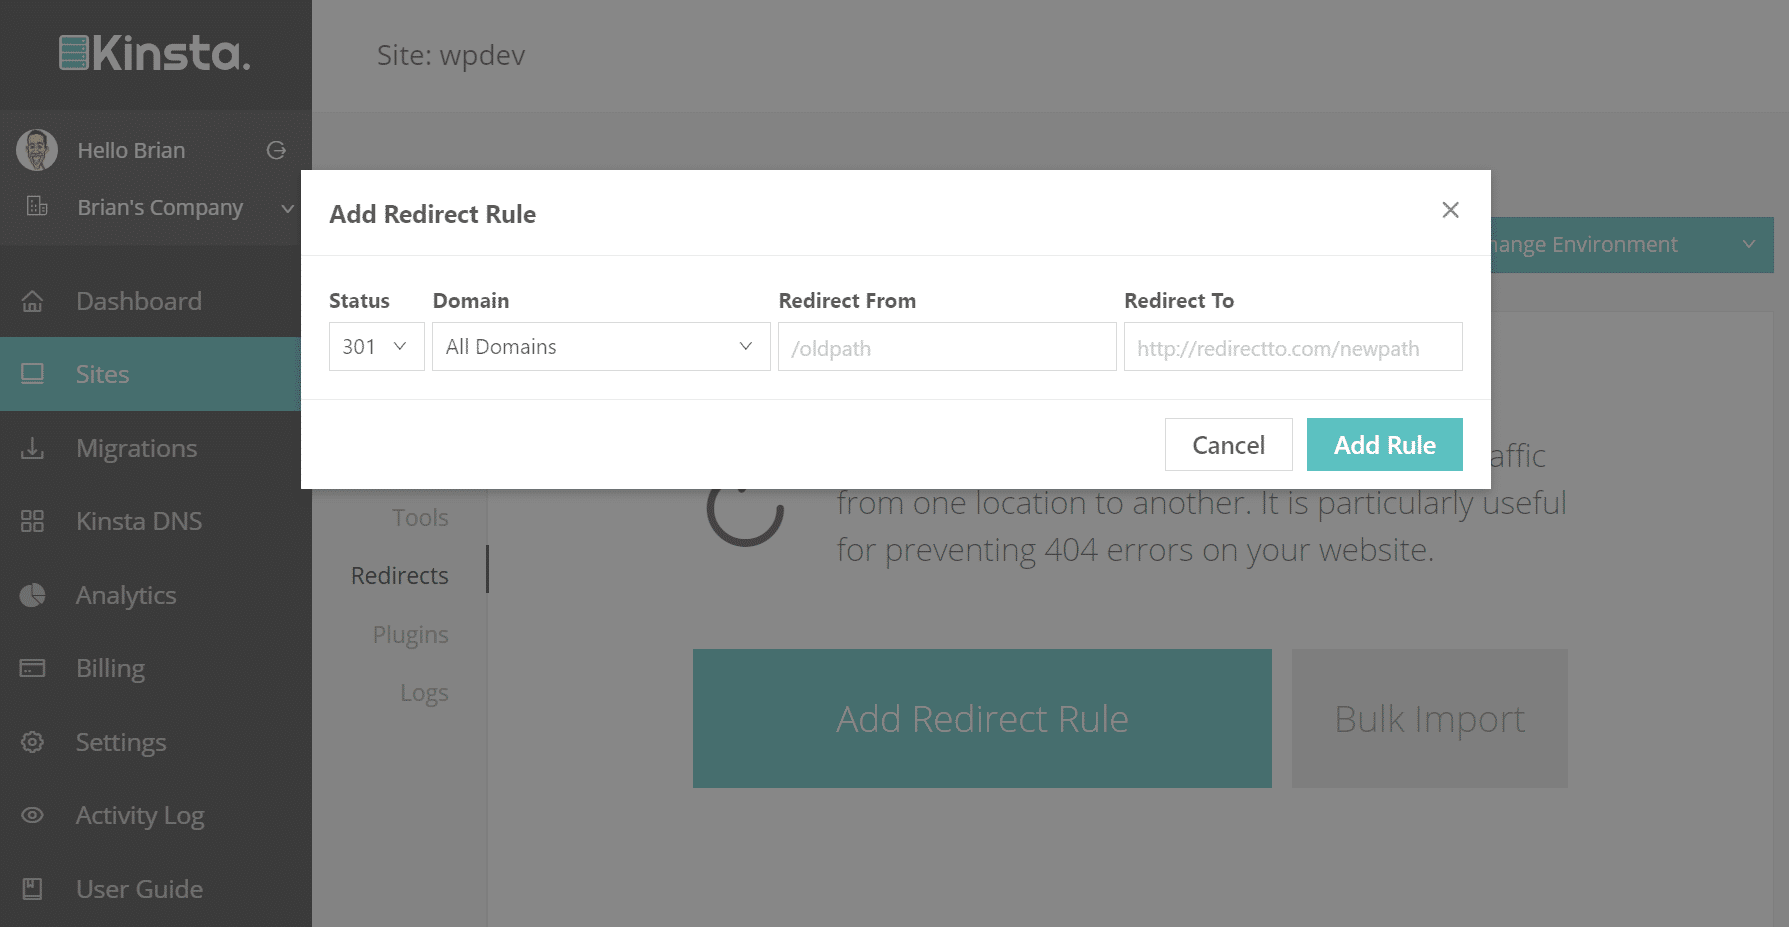1789x927 pixels.
Task: Open Settings with the gear icon
Action: click(x=33, y=741)
